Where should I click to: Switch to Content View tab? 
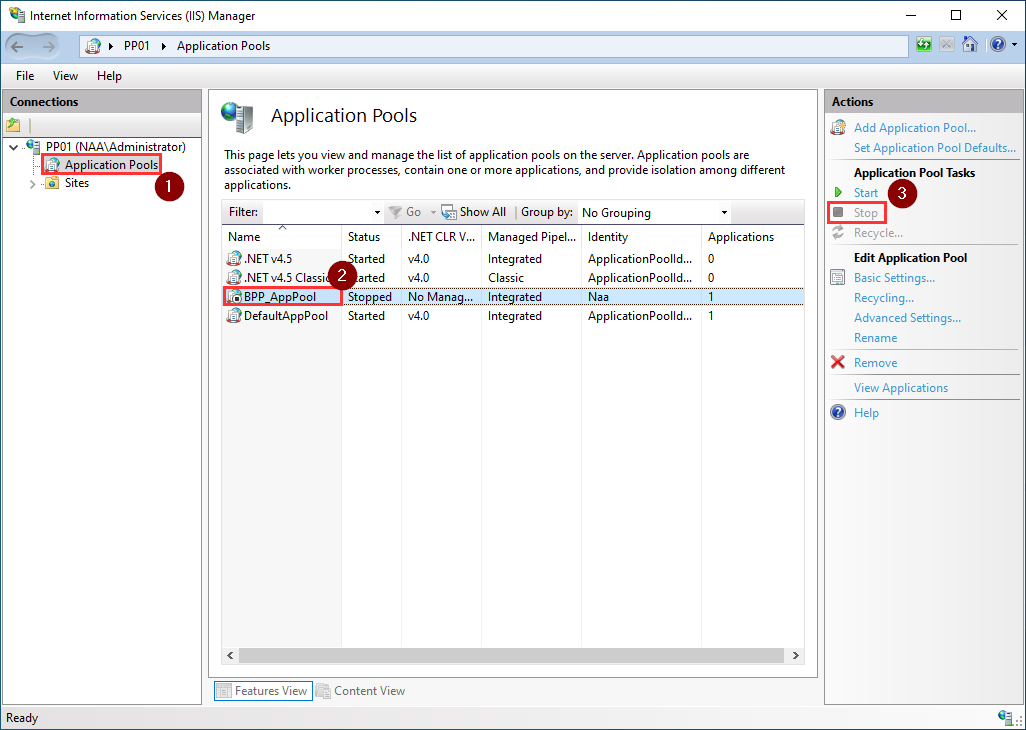(x=361, y=691)
